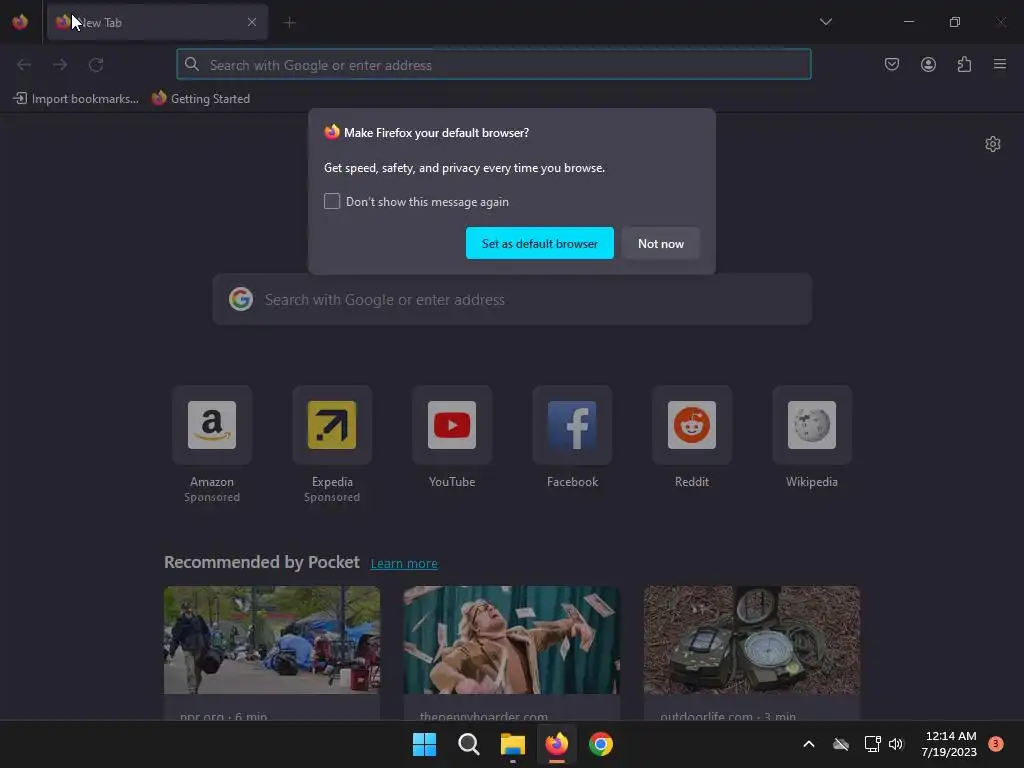
Task: Close the New Tab tab
Action: 251,22
